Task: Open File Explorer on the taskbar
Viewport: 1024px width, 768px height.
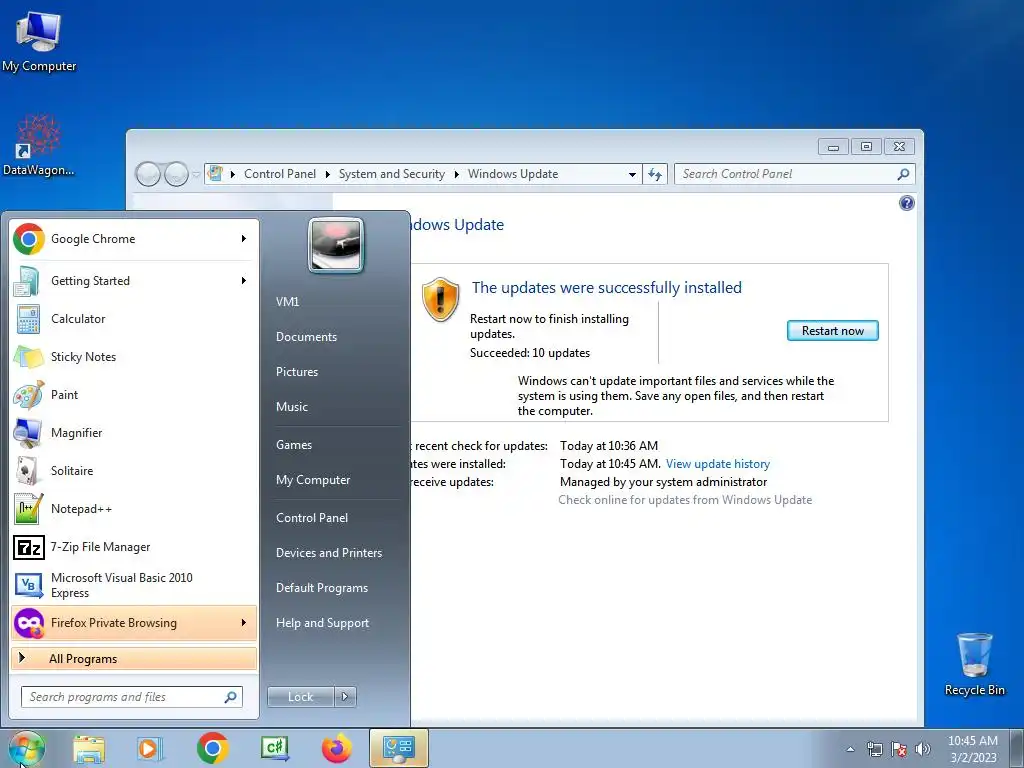Action: 89,748
